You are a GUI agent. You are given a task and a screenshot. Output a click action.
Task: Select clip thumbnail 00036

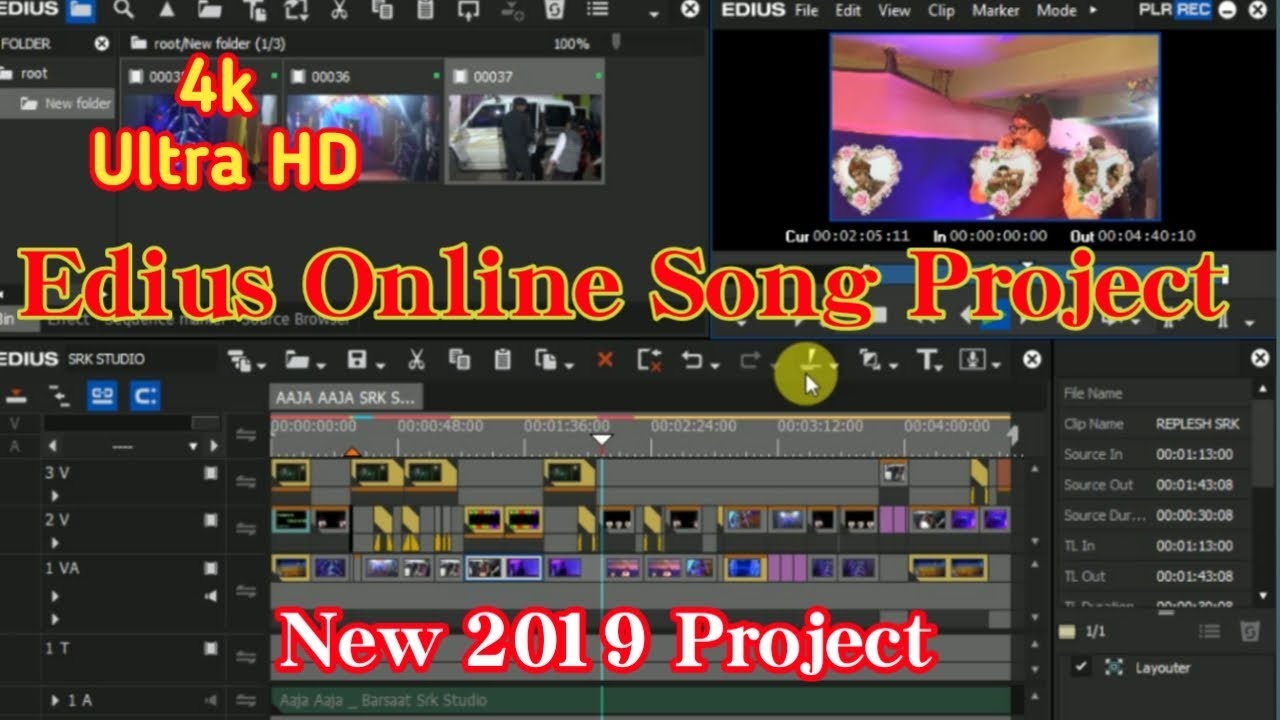click(x=363, y=124)
